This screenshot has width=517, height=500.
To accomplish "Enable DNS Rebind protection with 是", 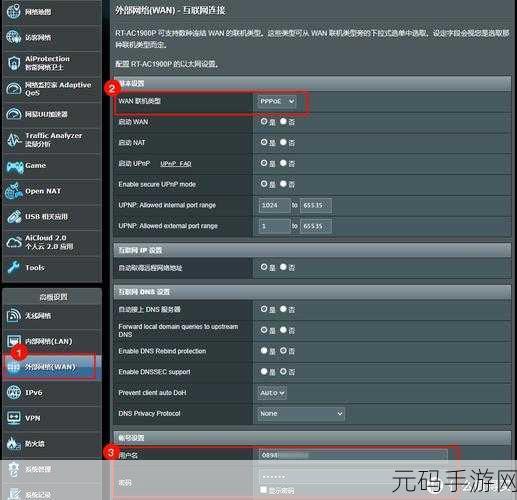I will 264,350.
